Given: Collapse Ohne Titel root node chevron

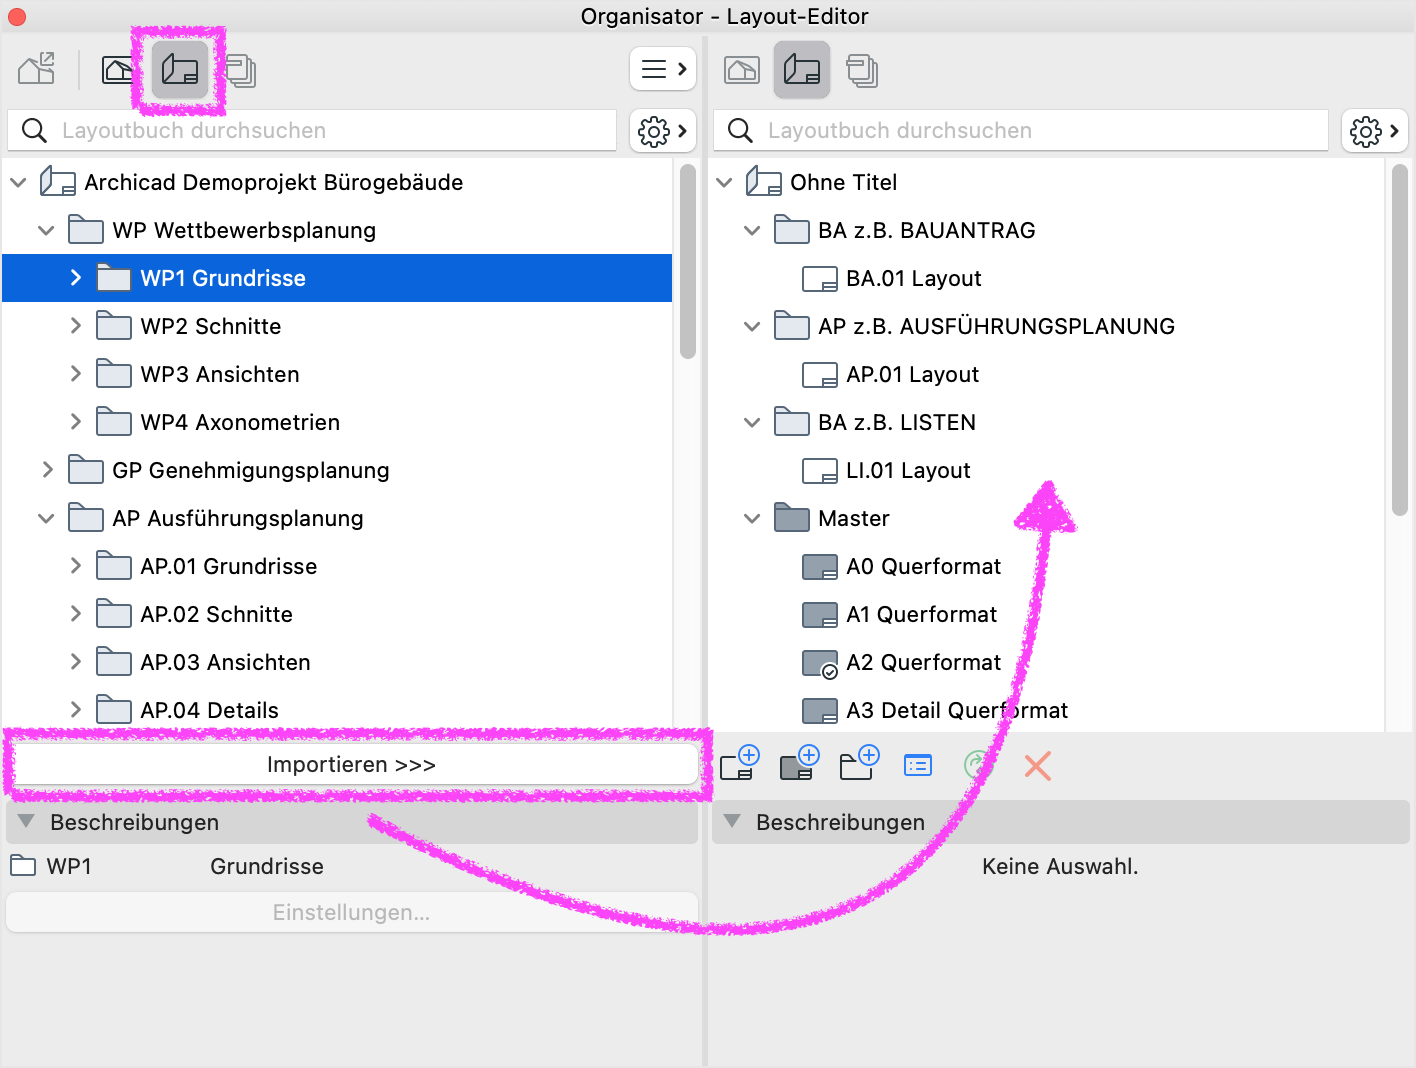Looking at the screenshot, I should pyautogui.click(x=724, y=183).
